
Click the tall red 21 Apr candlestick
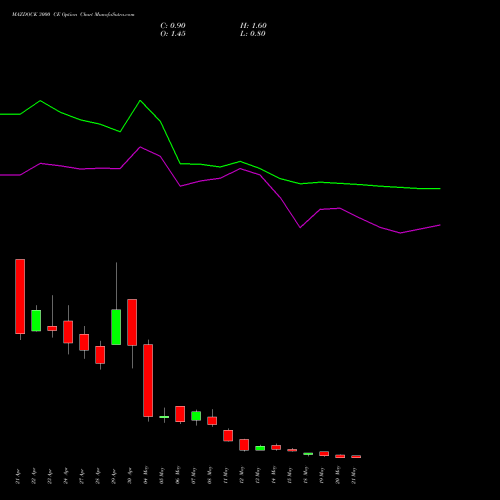20,296
